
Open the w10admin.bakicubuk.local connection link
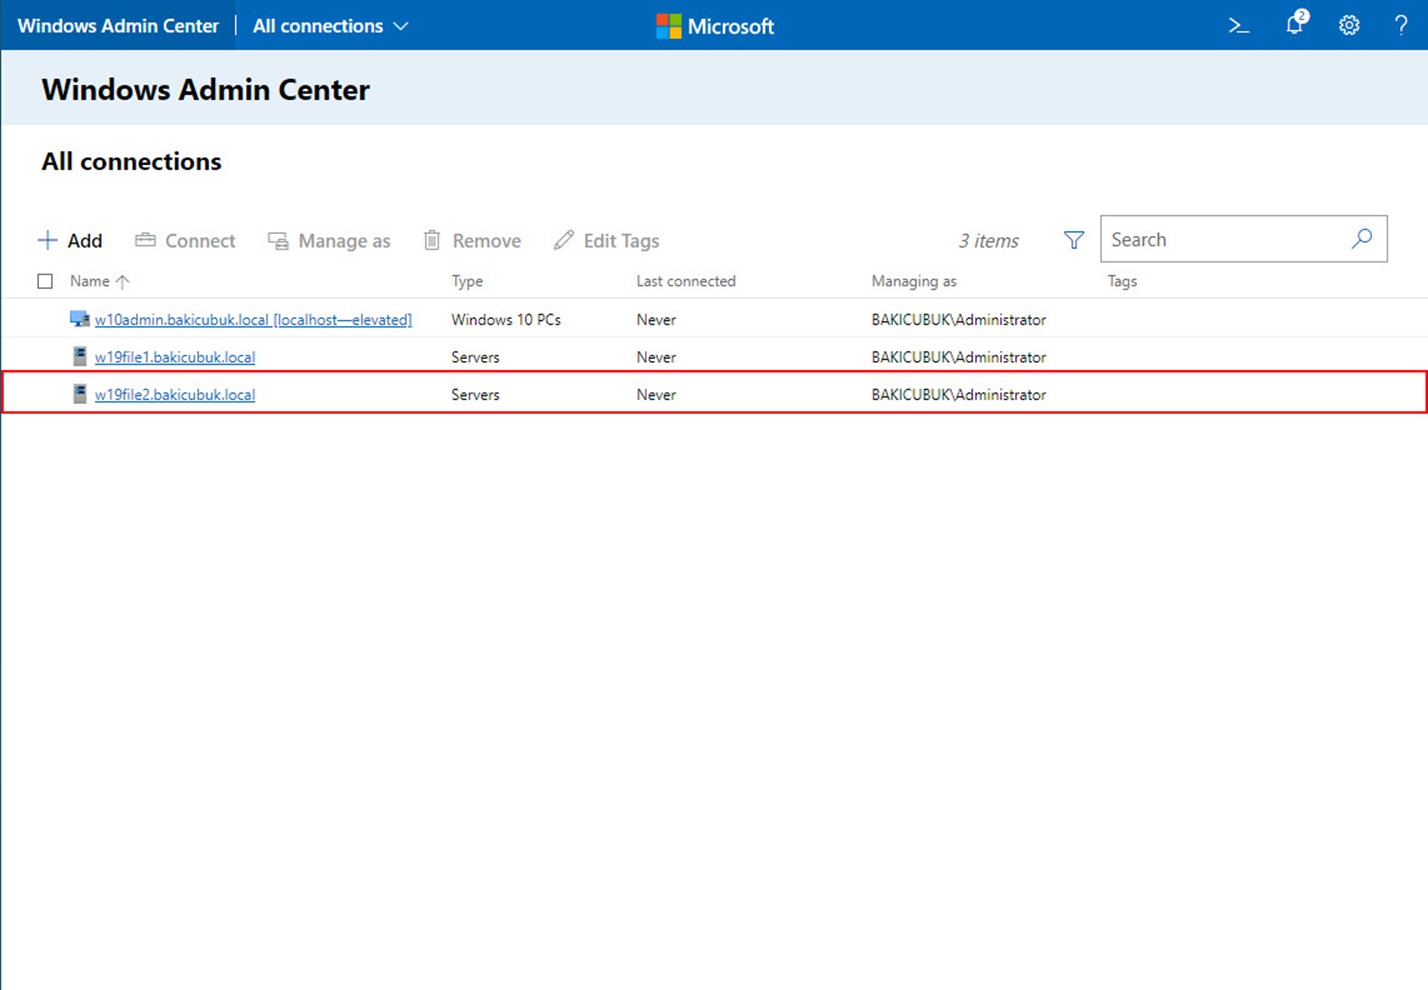pyautogui.click(x=253, y=319)
